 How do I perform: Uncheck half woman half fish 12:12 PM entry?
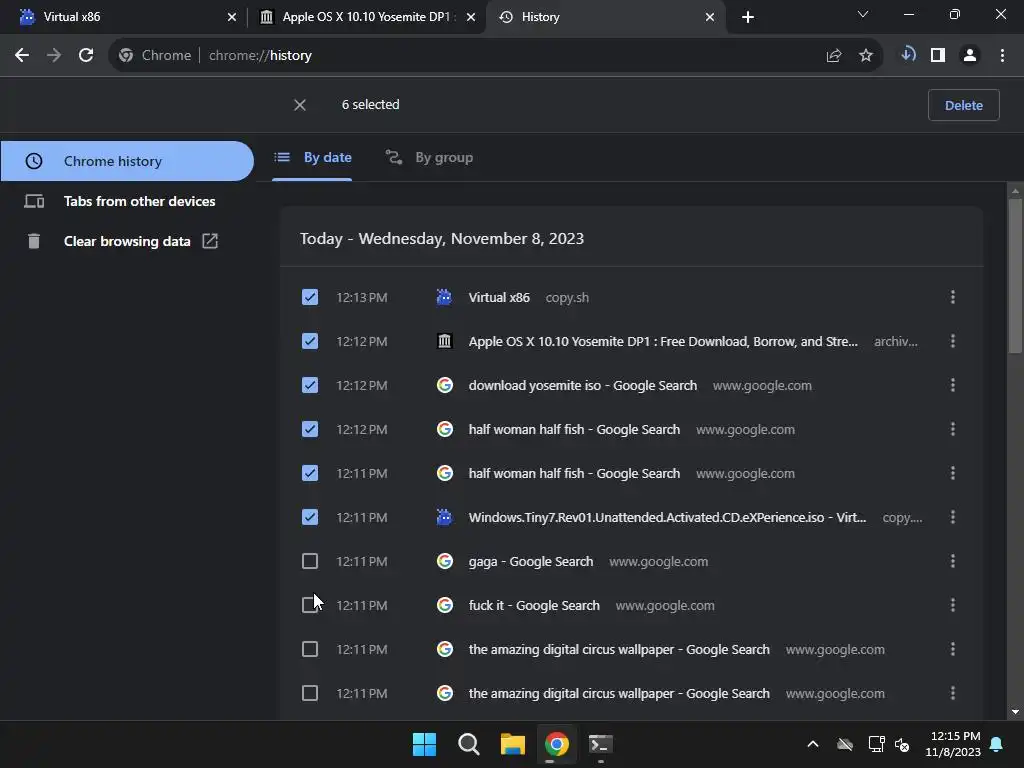[x=310, y=429]
